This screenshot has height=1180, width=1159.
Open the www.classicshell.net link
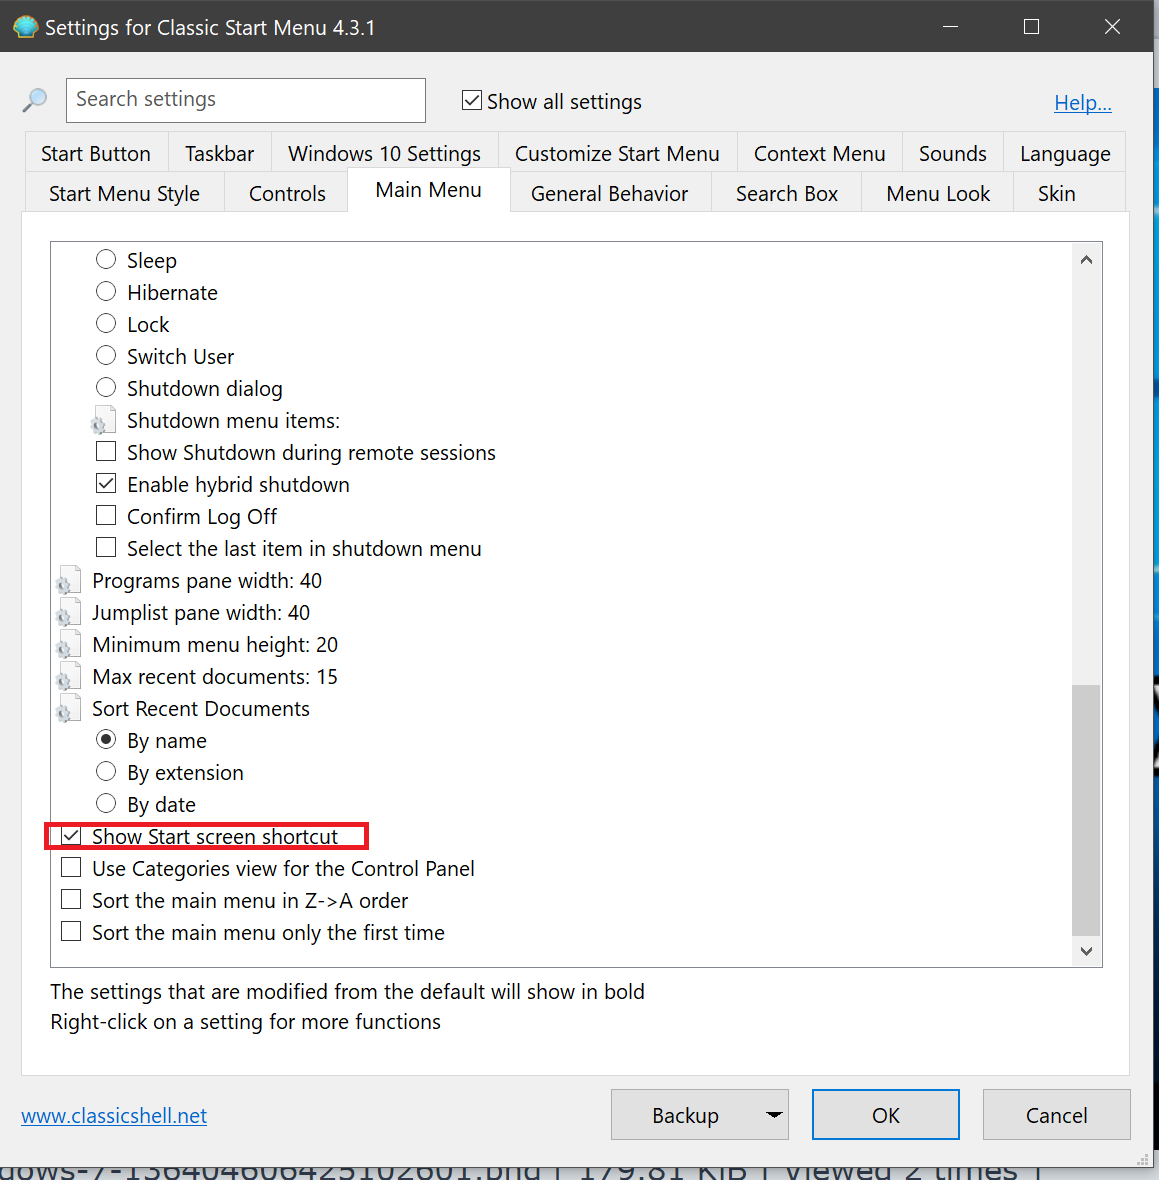[114, 1116]
